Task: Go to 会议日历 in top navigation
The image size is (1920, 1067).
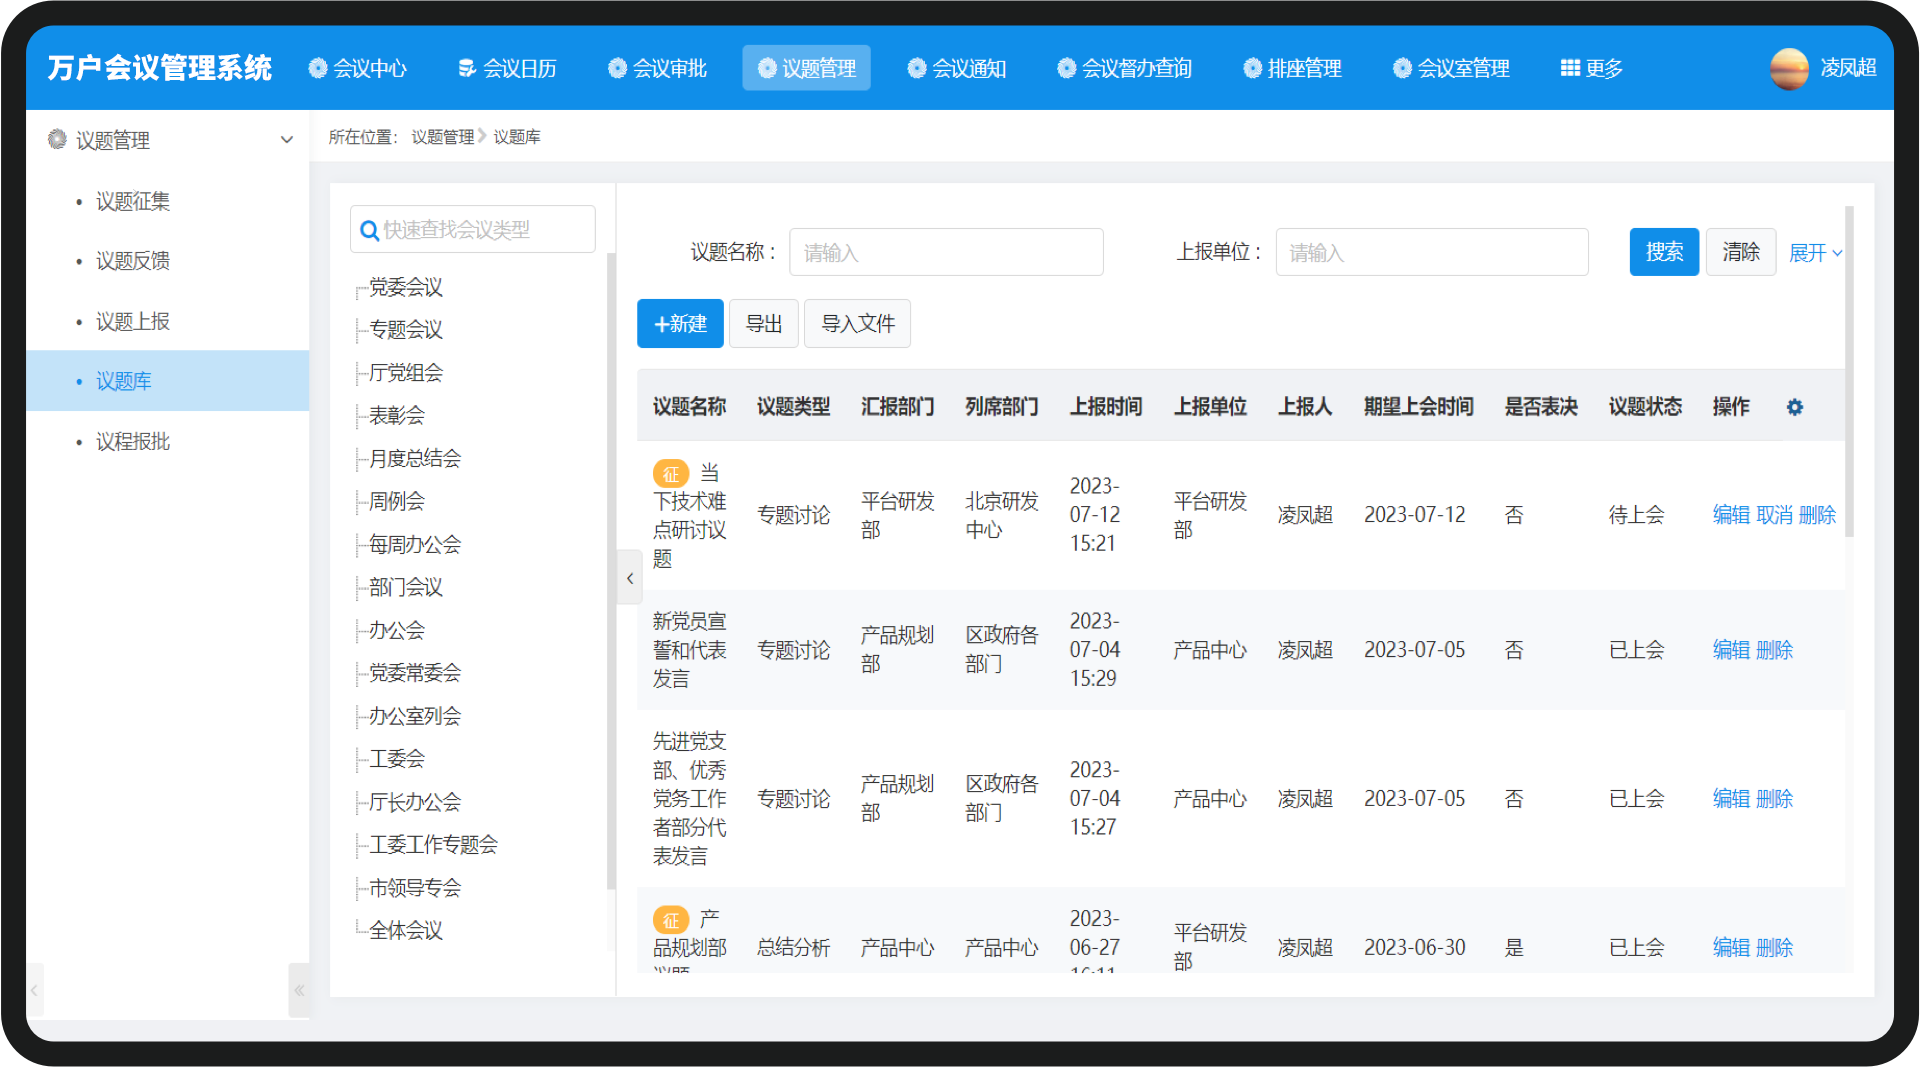Action: [508, 68]
